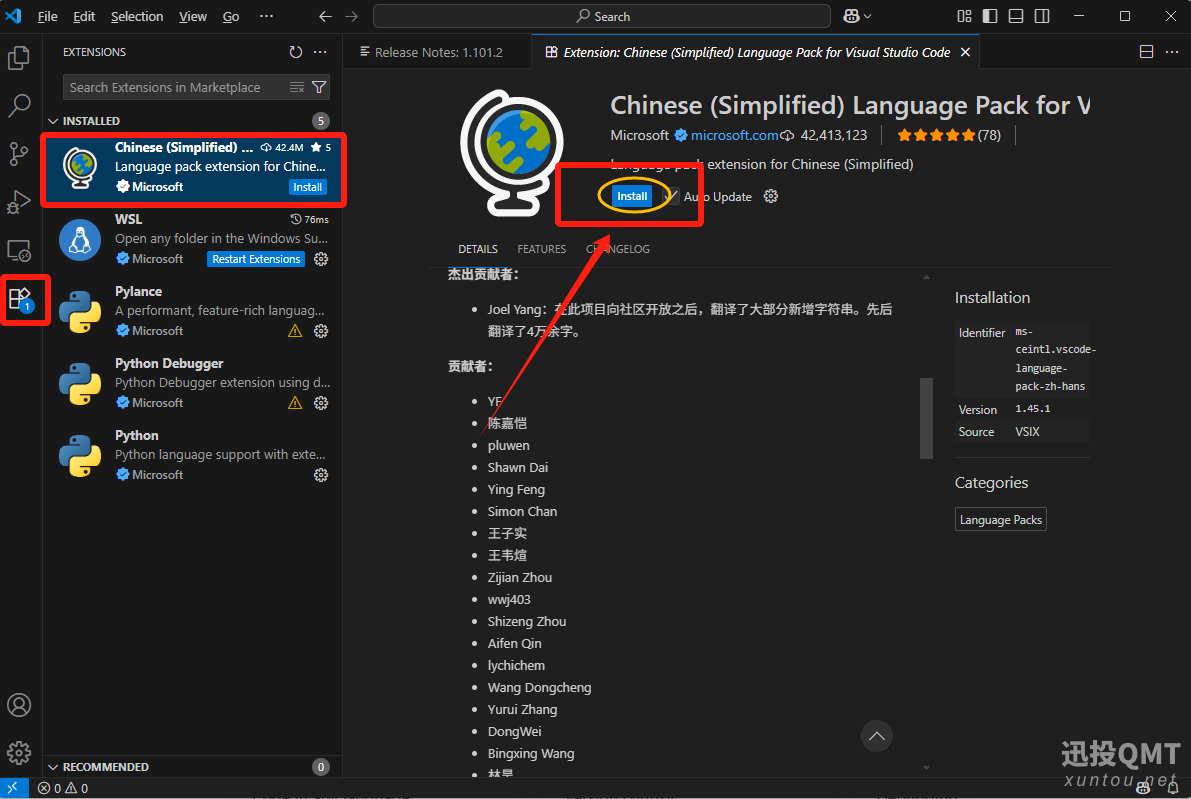Switch to Release Notes 1.101.2 tab

(438, 52)
